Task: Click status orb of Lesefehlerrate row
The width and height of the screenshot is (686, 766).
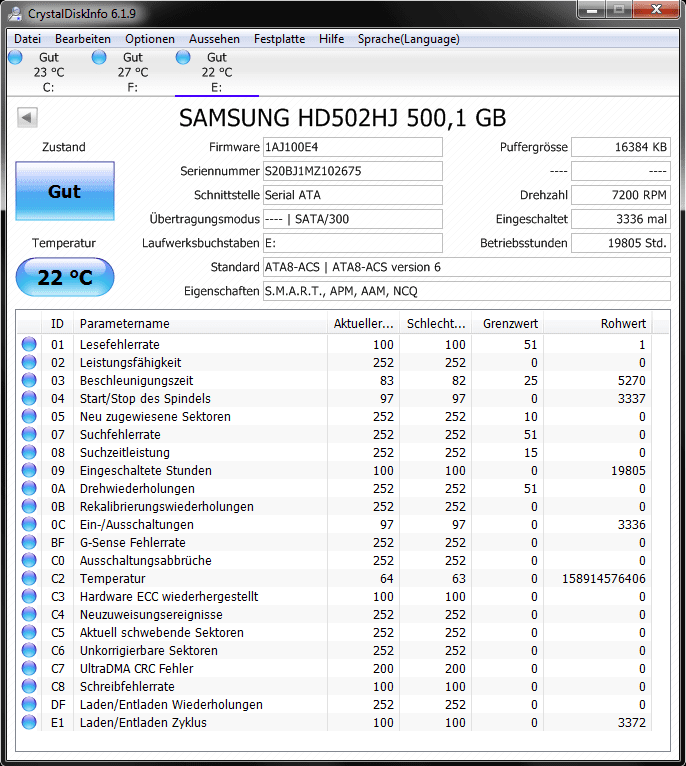Action: point(29,344)
